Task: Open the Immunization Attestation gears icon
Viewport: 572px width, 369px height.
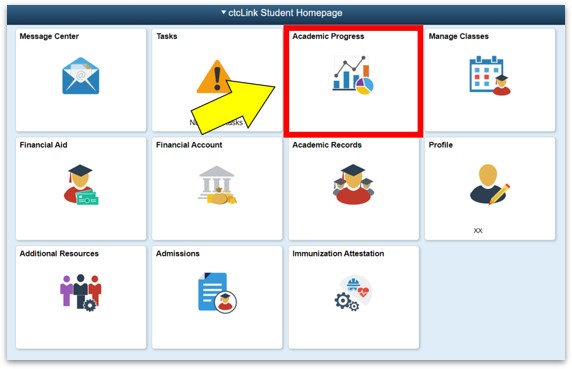Action: click(x=353, y=293)
